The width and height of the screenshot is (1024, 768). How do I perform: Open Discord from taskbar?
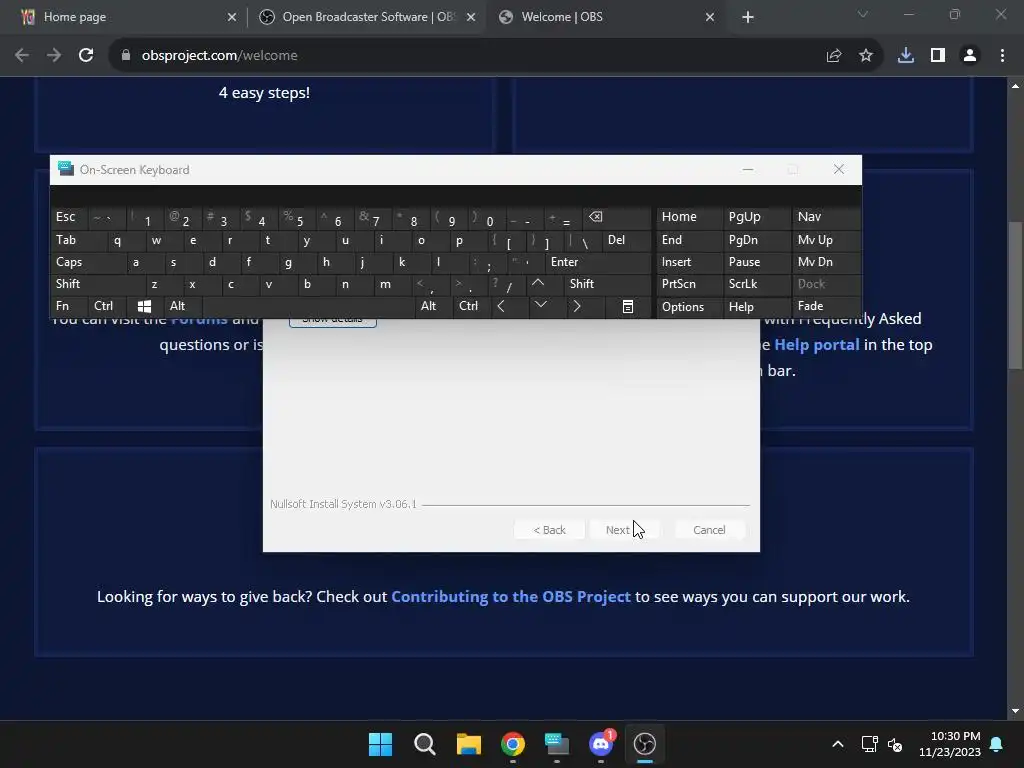pyautogui.click(x=601, y=744)
